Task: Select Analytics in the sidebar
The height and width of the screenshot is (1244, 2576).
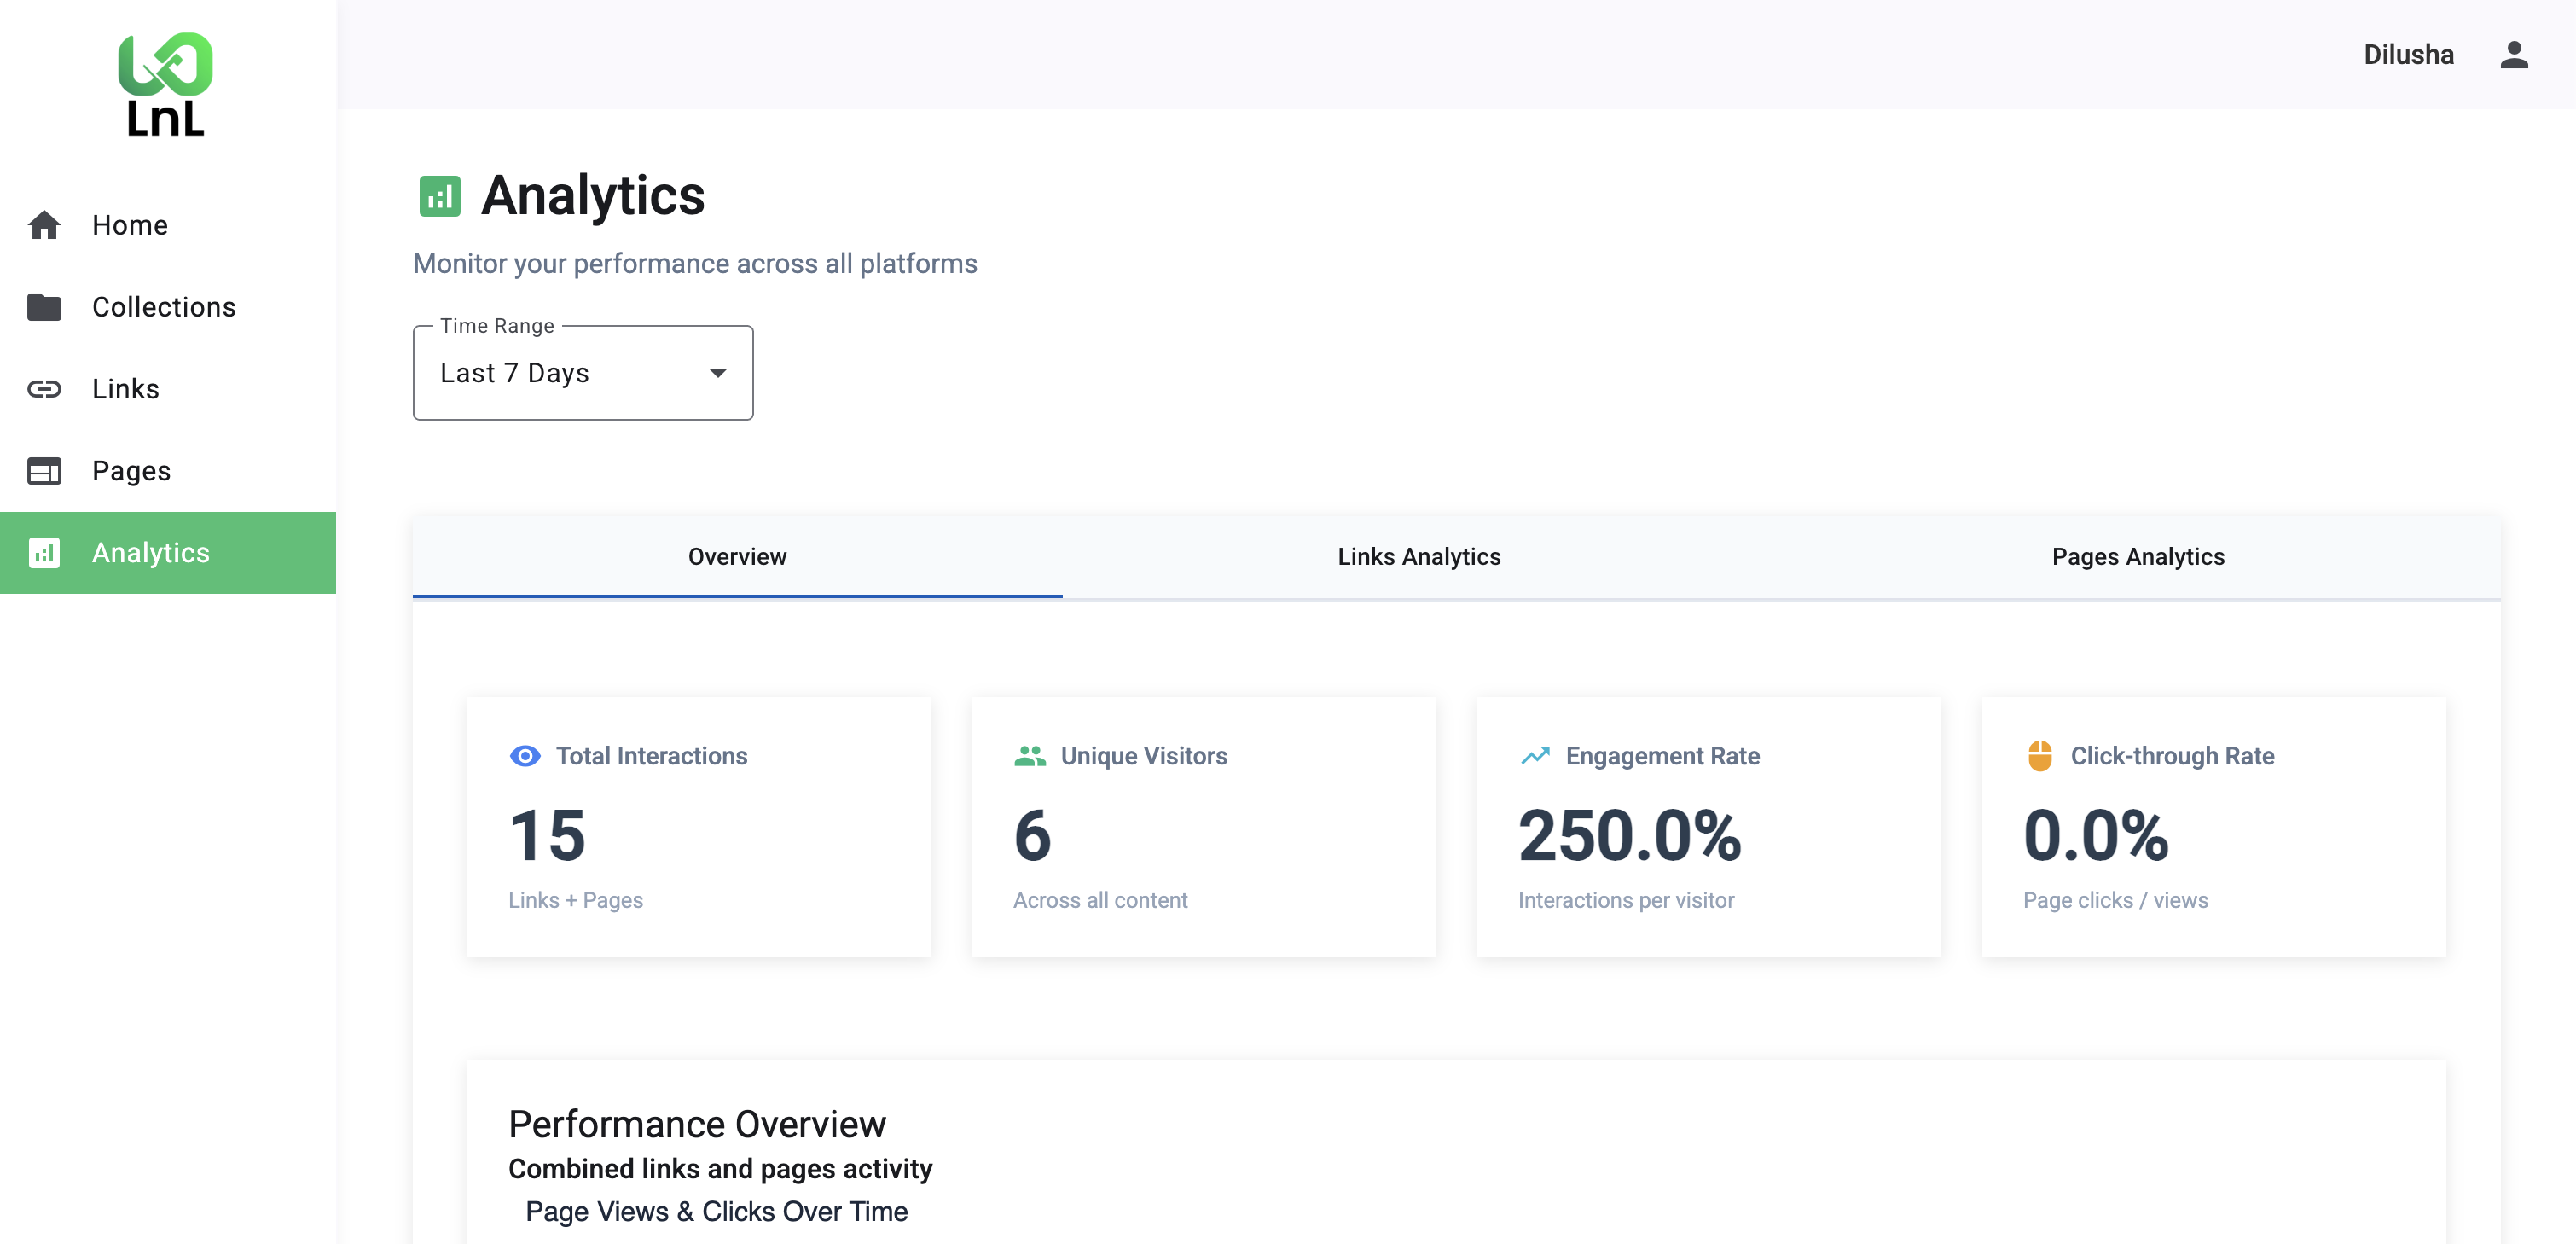Action: coord(168,553)
